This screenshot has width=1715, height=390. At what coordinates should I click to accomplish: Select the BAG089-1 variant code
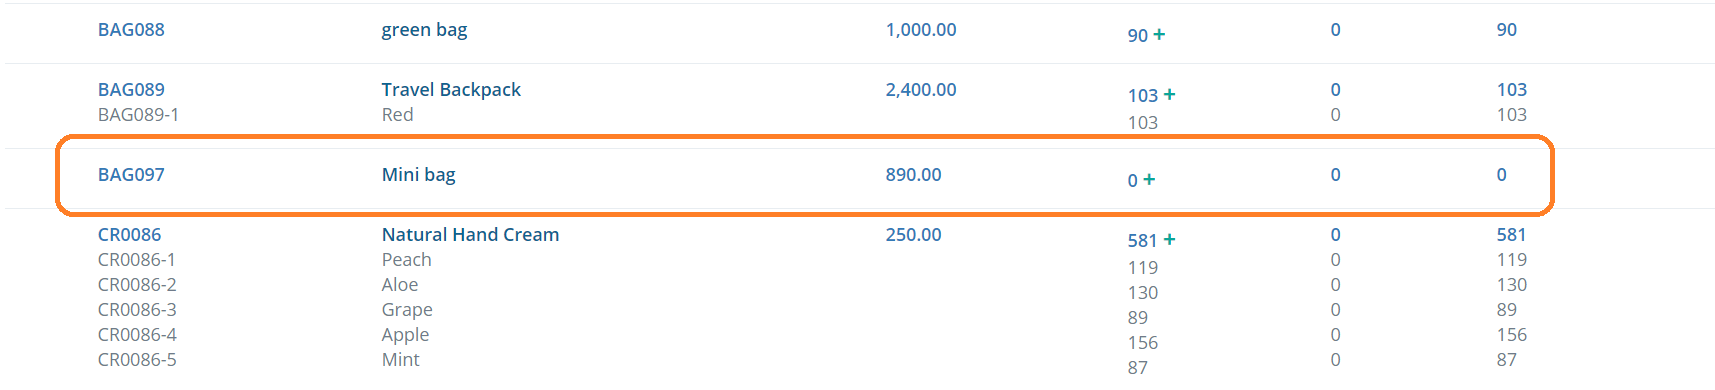point(138,115)
